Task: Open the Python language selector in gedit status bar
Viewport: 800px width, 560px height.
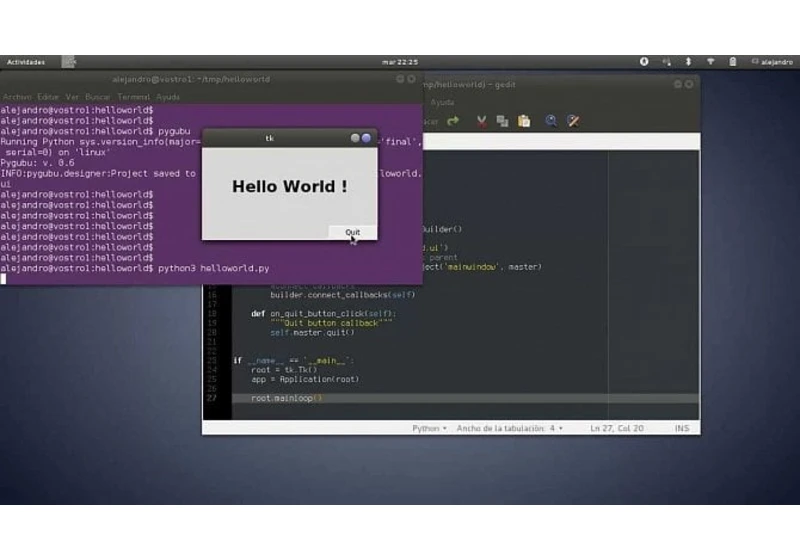Action: [x=430, y=428]
